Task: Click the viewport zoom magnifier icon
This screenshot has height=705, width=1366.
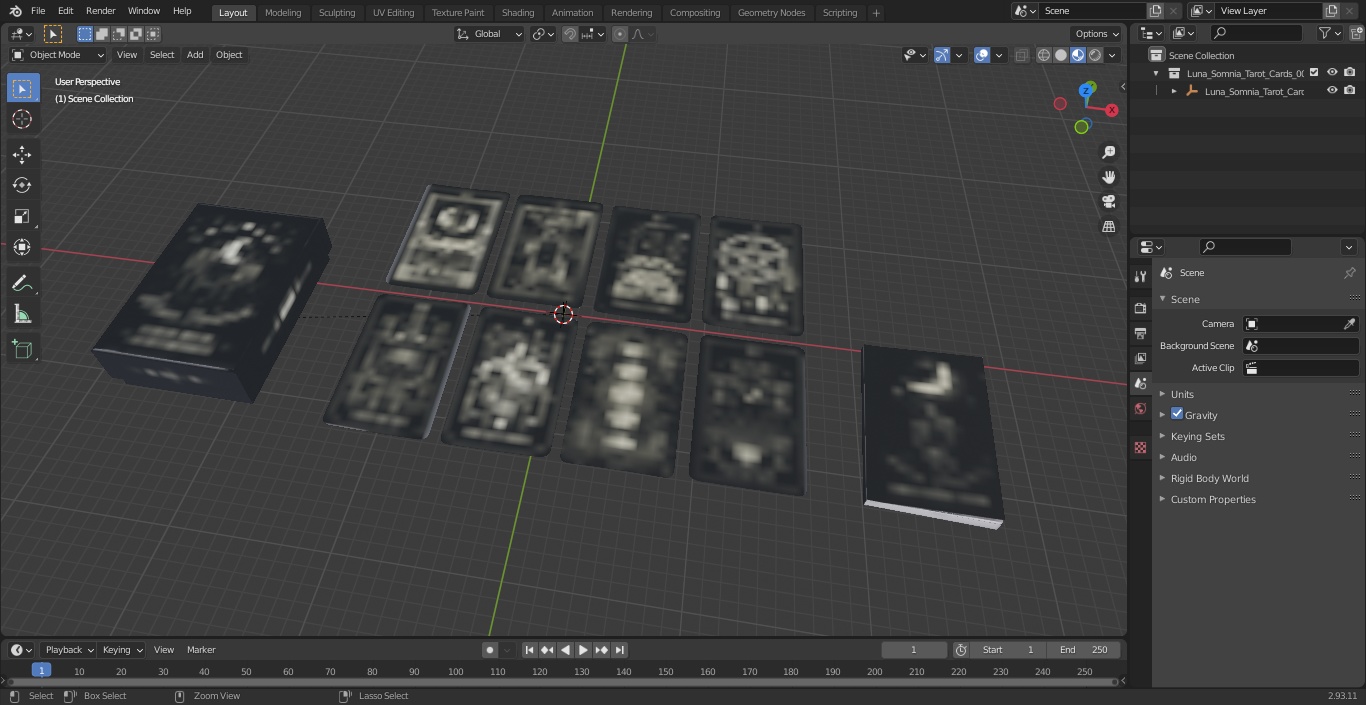Action: (x=1108, y=152)
